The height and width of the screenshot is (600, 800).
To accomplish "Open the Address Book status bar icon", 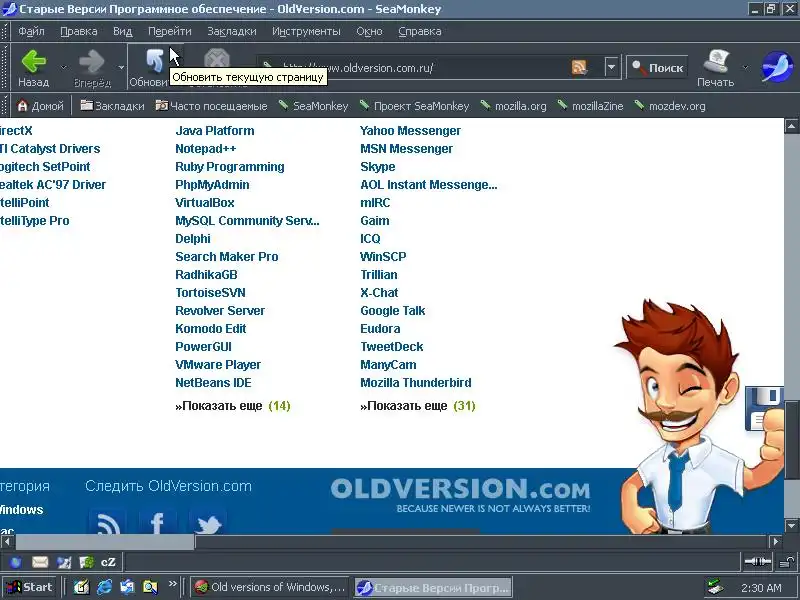I will click(87, 562).
